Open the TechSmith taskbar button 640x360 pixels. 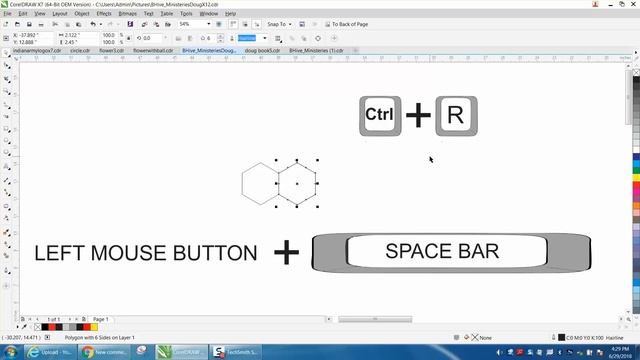pos(236,352)
